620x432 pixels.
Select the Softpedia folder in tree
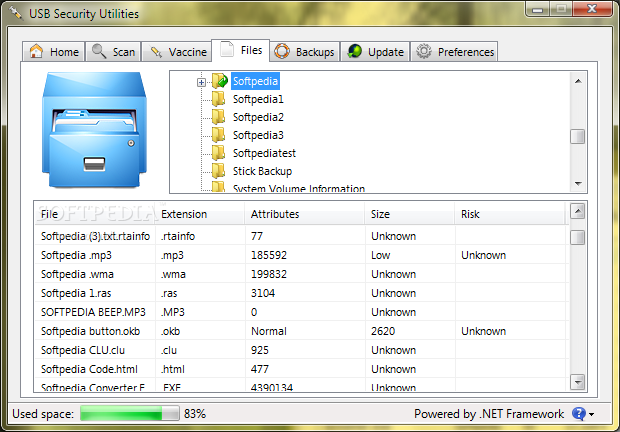[x=255, y=81]
